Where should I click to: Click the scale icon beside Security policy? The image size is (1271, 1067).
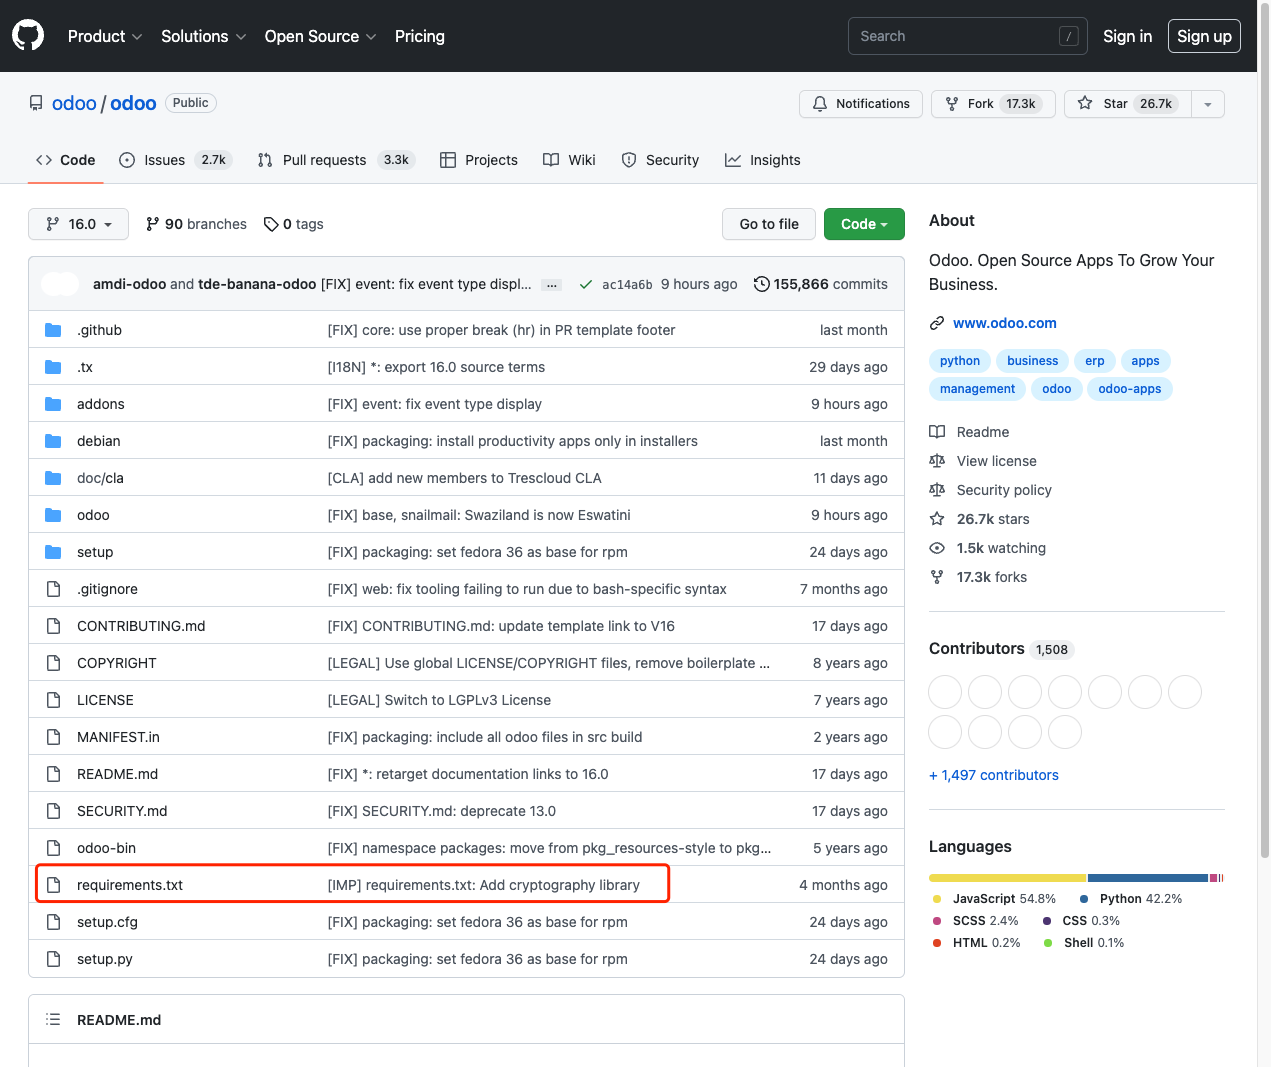(937, 490)
